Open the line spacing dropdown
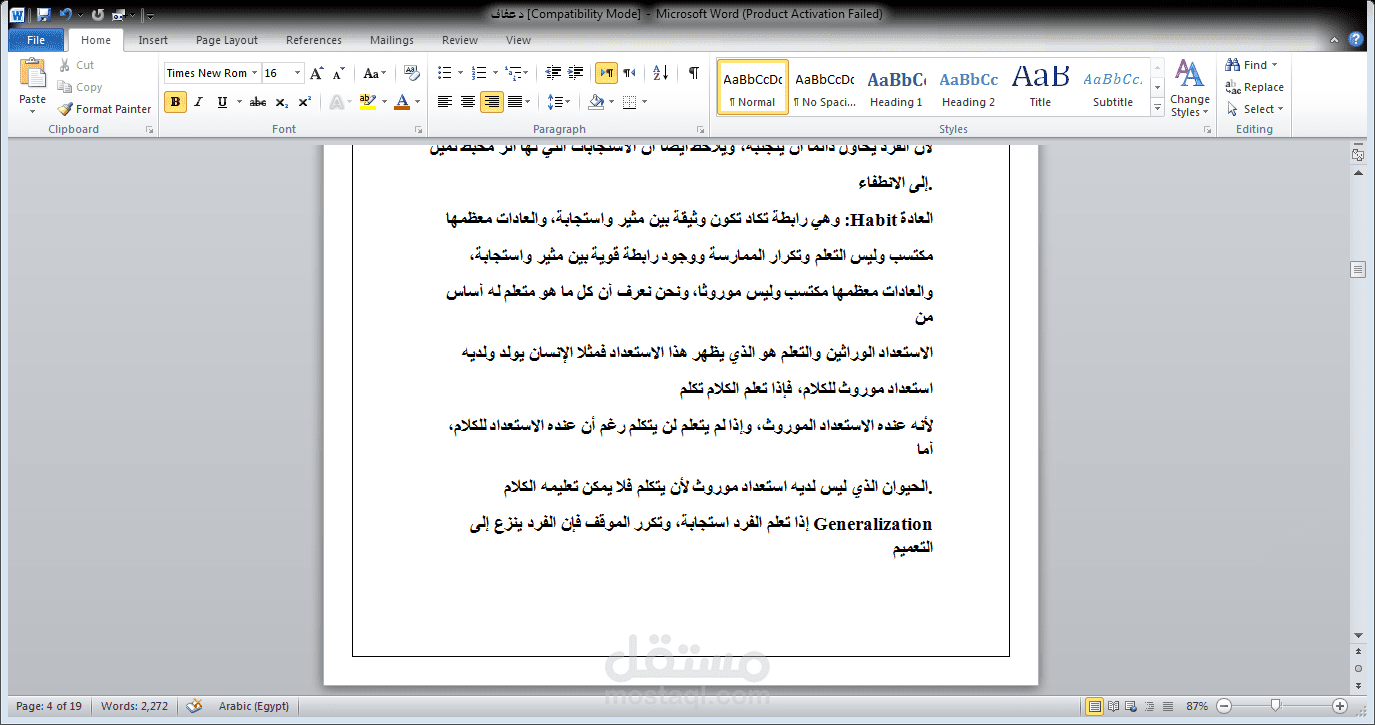1375x725 pixels. pos(559,102)
